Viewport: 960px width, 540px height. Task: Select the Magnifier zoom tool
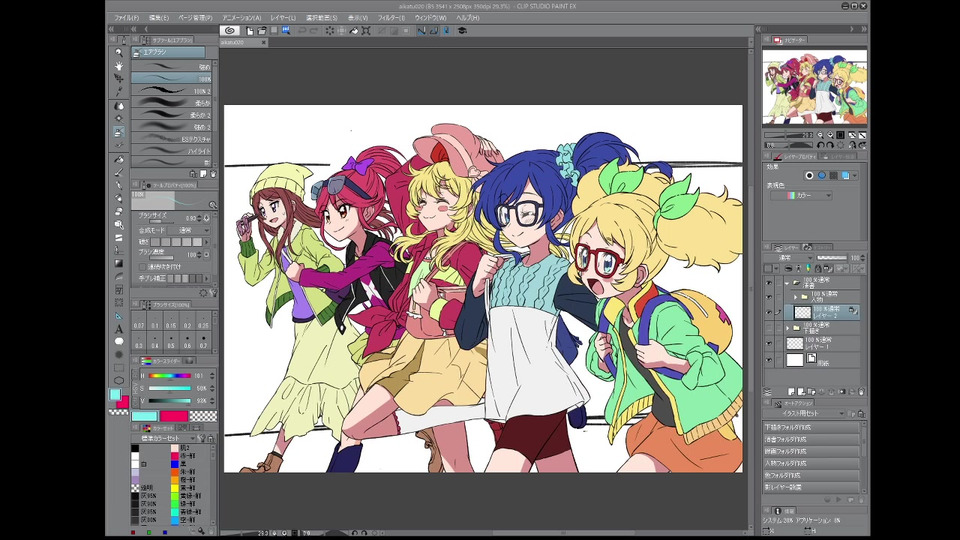click(119, 53)
